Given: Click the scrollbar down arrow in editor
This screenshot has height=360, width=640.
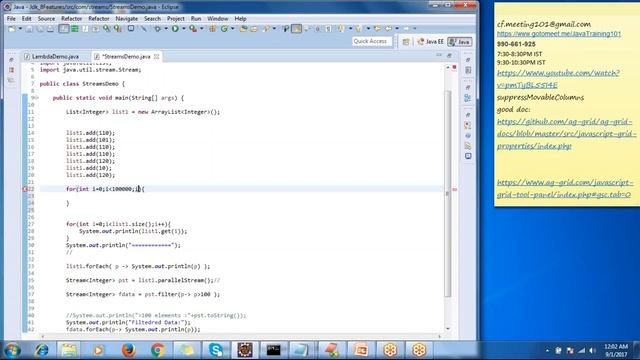Looking at the screenshot, I should coord(448,329).
